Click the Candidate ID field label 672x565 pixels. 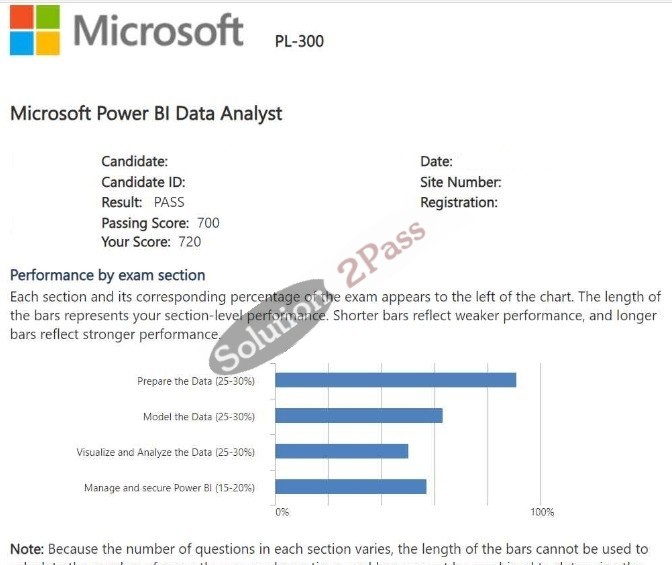(144, 182)
